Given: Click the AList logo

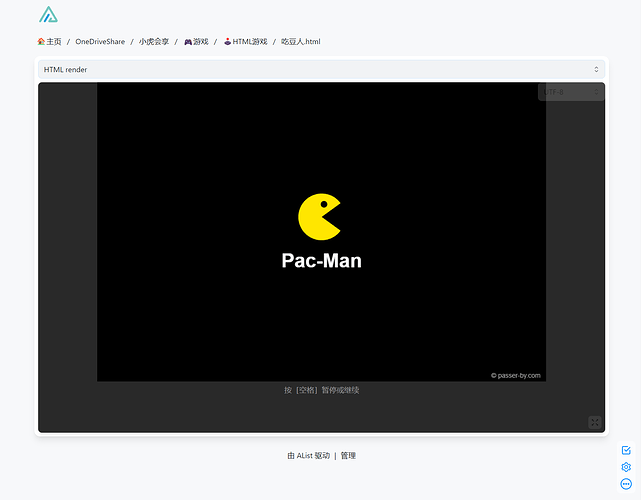Looking at the screenshot, I should [x=48, y=14].
